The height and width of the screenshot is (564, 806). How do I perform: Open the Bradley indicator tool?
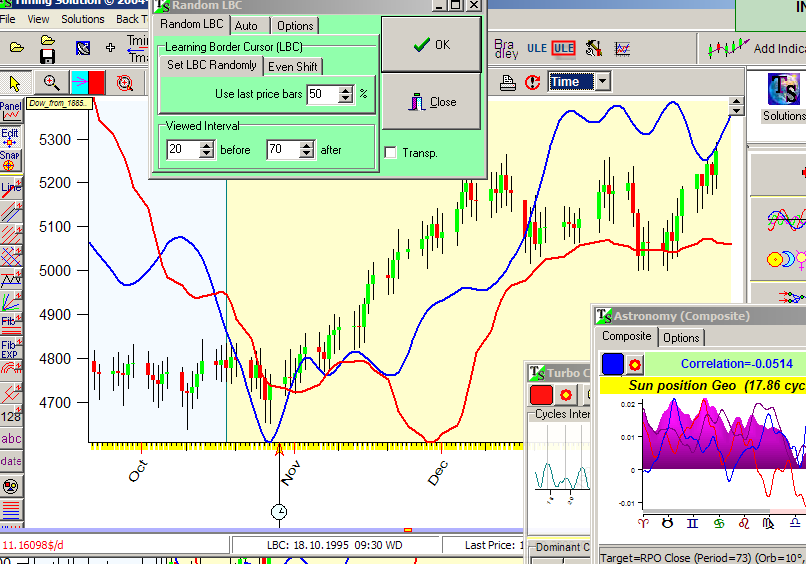(506, 47)
